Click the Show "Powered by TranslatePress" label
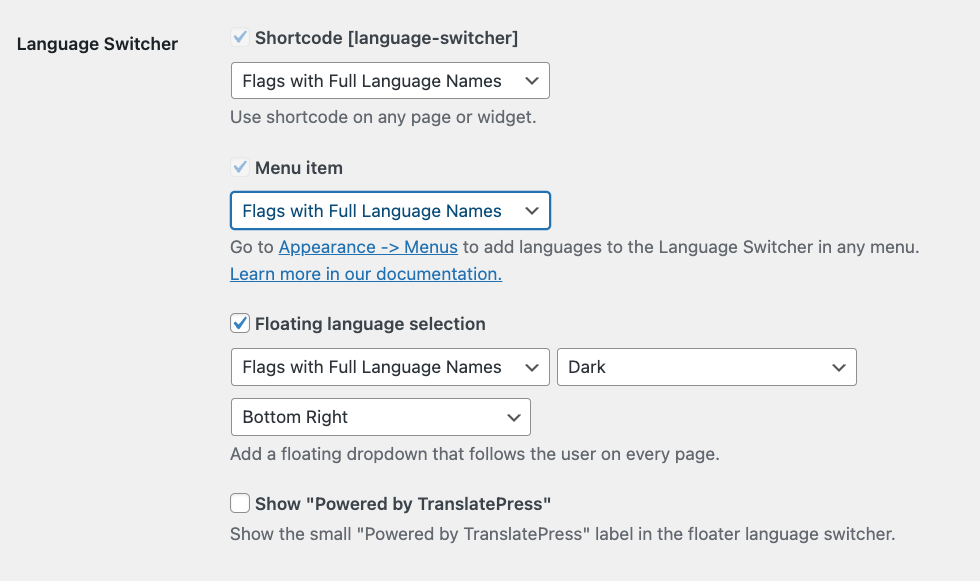 tap(402, 504)
